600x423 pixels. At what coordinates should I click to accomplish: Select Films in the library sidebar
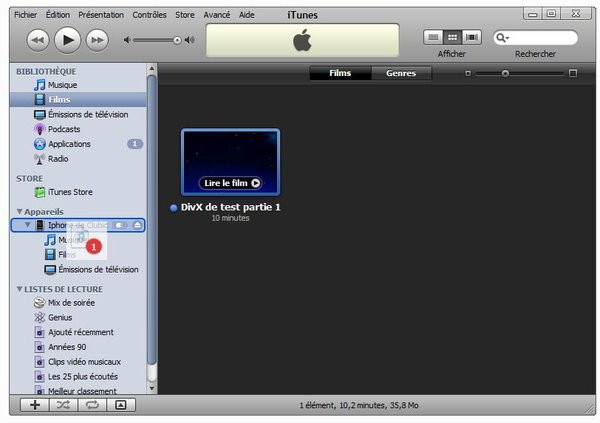coord(78,100)
